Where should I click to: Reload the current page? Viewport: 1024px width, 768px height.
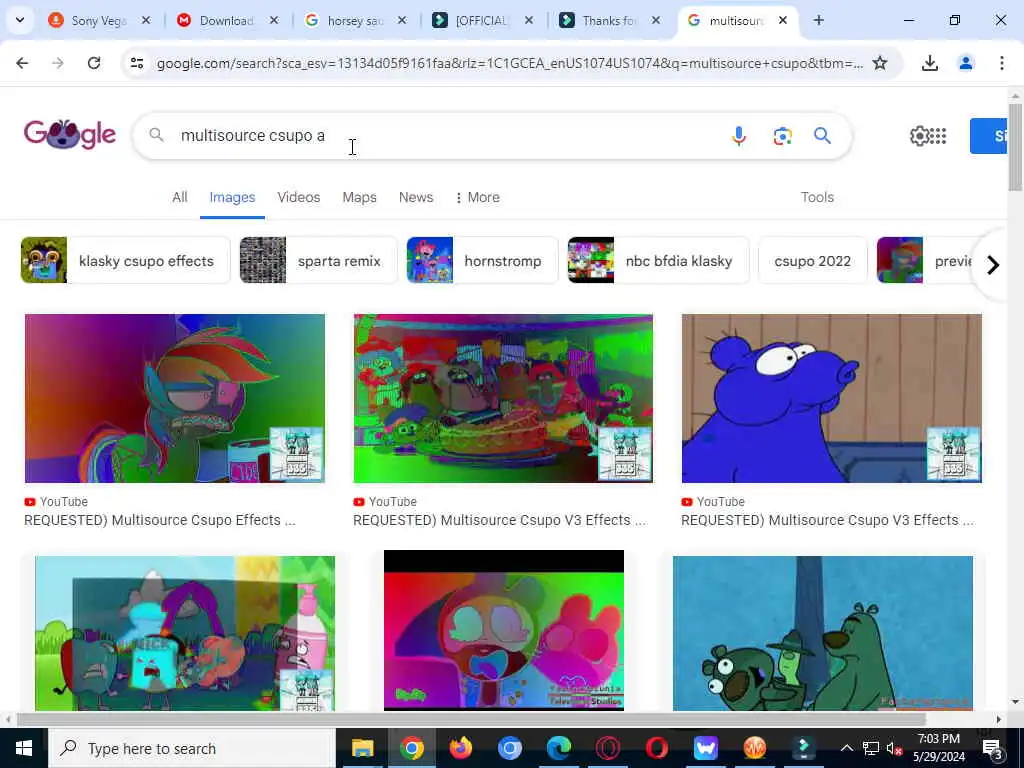coord(94,63)
